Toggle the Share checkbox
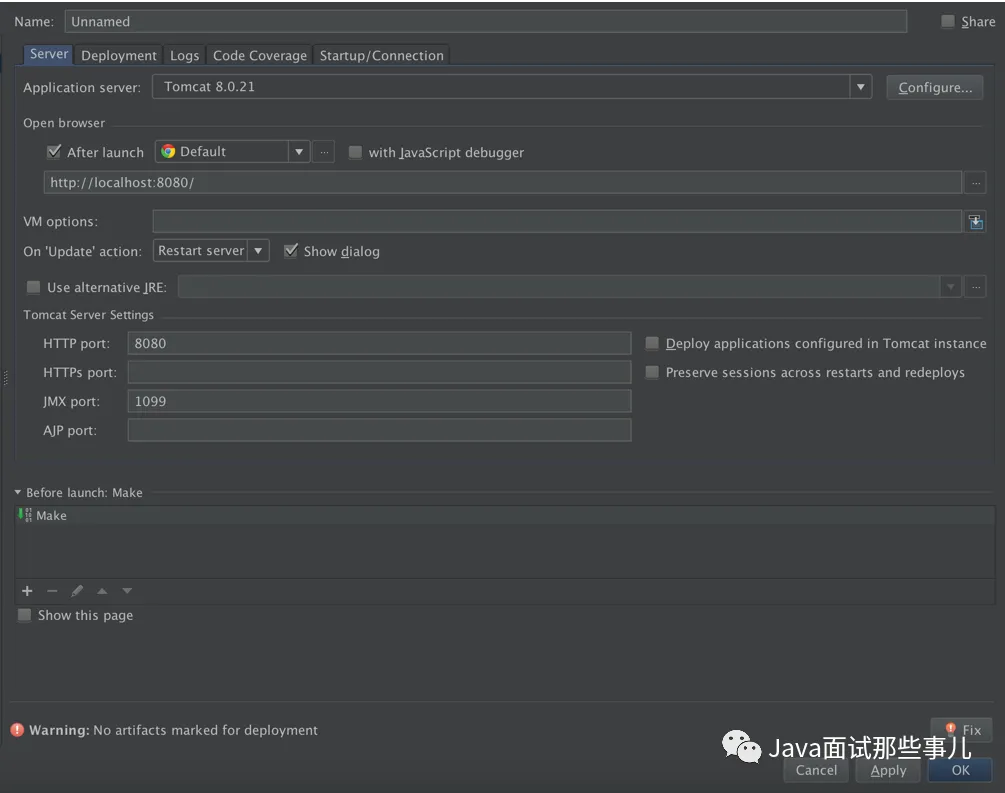Image resolution: width=1005 pixels, height=793 pixels. pyautogui.click(x=947, y=22)
